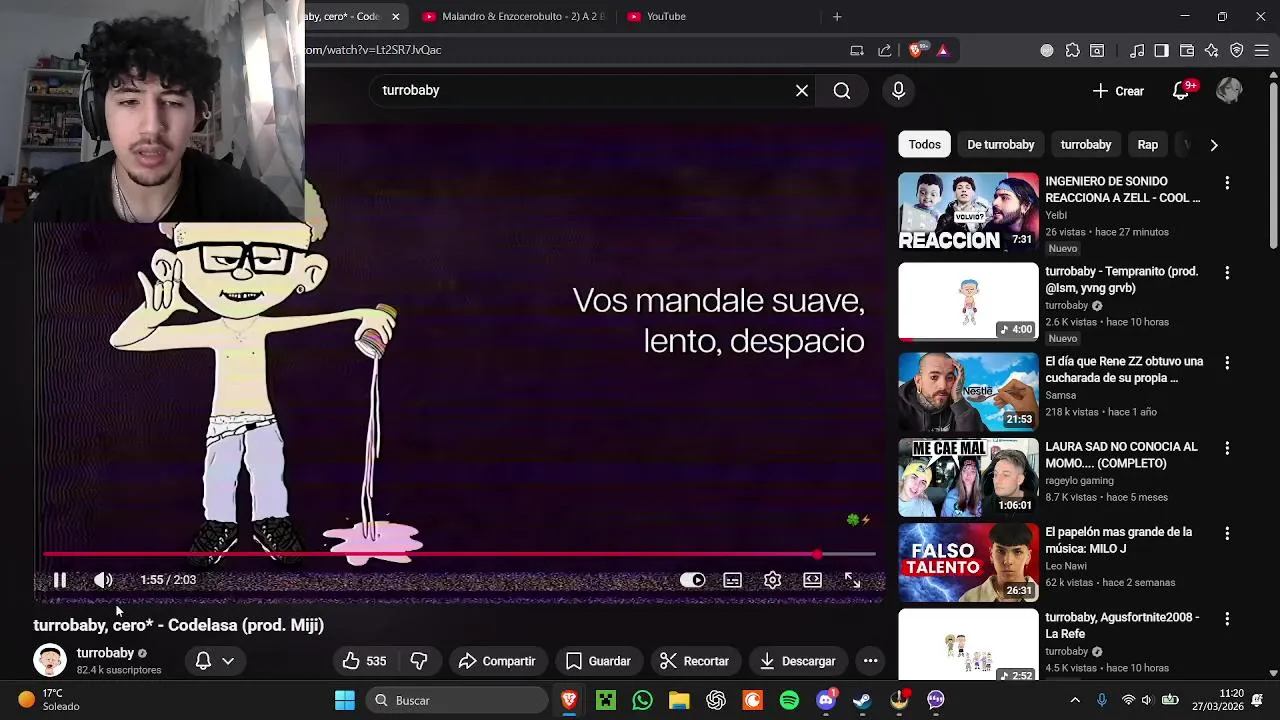The image size is (1280, 720).
Task: Open YouTube notifications bell
Action: (x=1181, y=91)
